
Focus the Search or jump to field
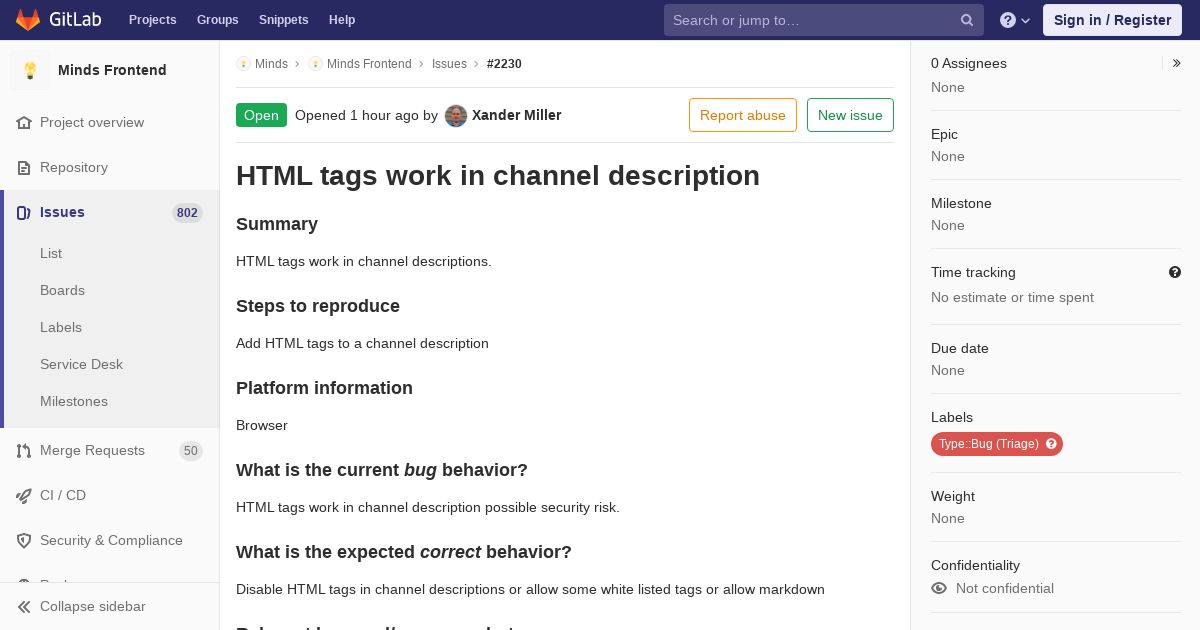click(x=823, y=20)
